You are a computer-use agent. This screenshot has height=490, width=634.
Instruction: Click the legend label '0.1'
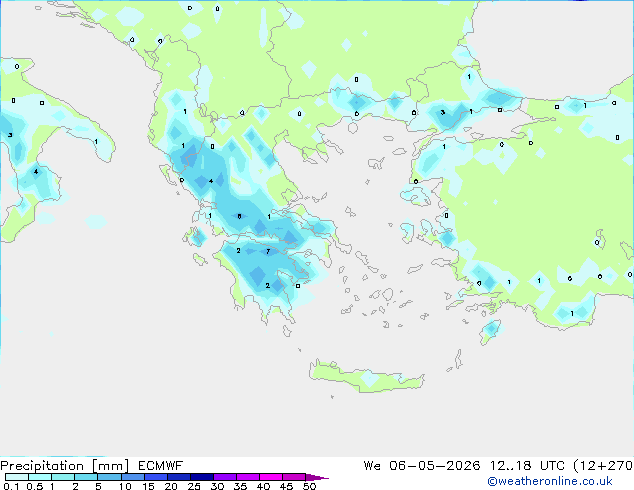coord(11,486)
